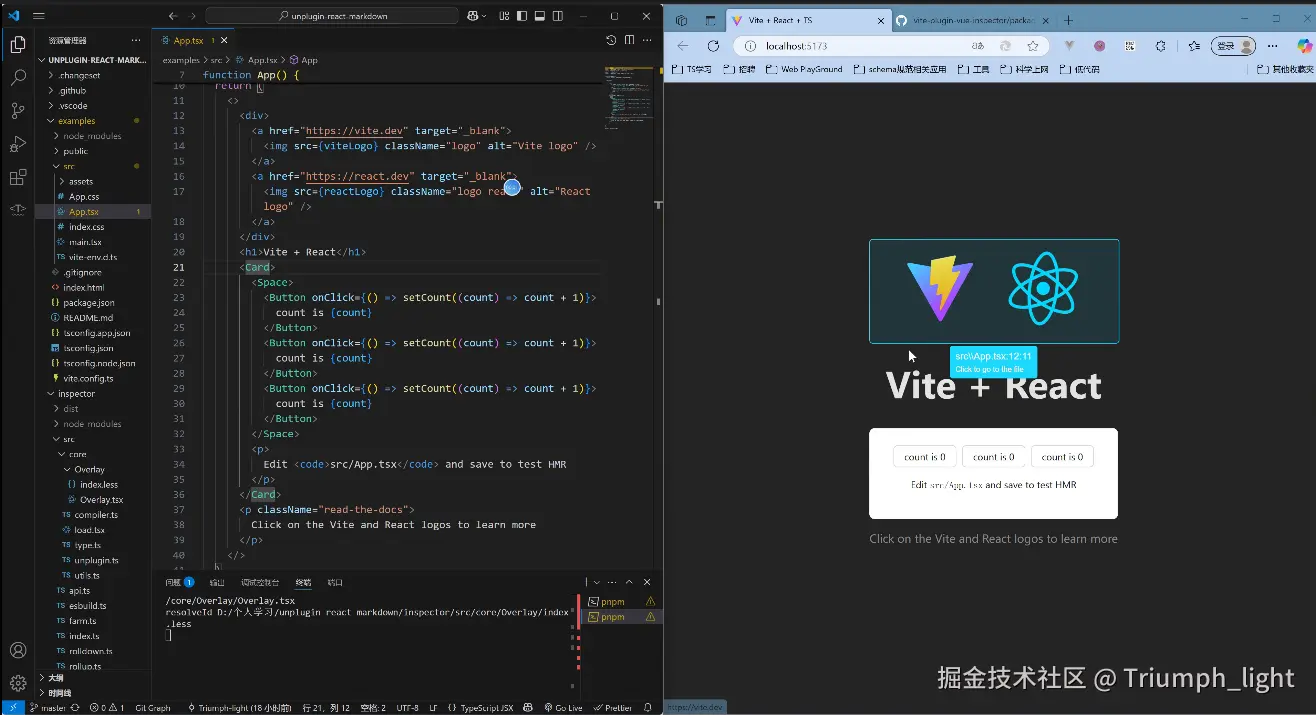This screenshot has height=715, width=1316.
Task: Select the first pnpm terminal entry
Action: click(620, 601)
